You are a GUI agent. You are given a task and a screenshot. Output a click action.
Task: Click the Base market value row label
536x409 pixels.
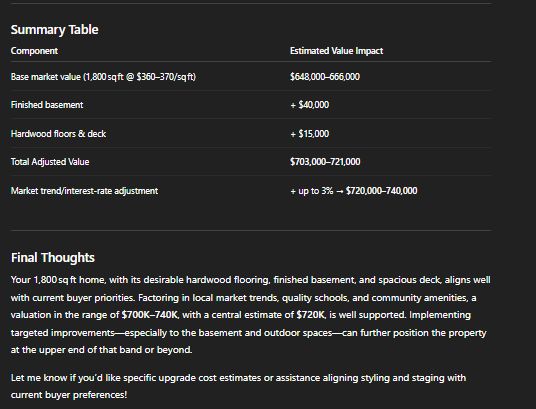pos(103,77)
